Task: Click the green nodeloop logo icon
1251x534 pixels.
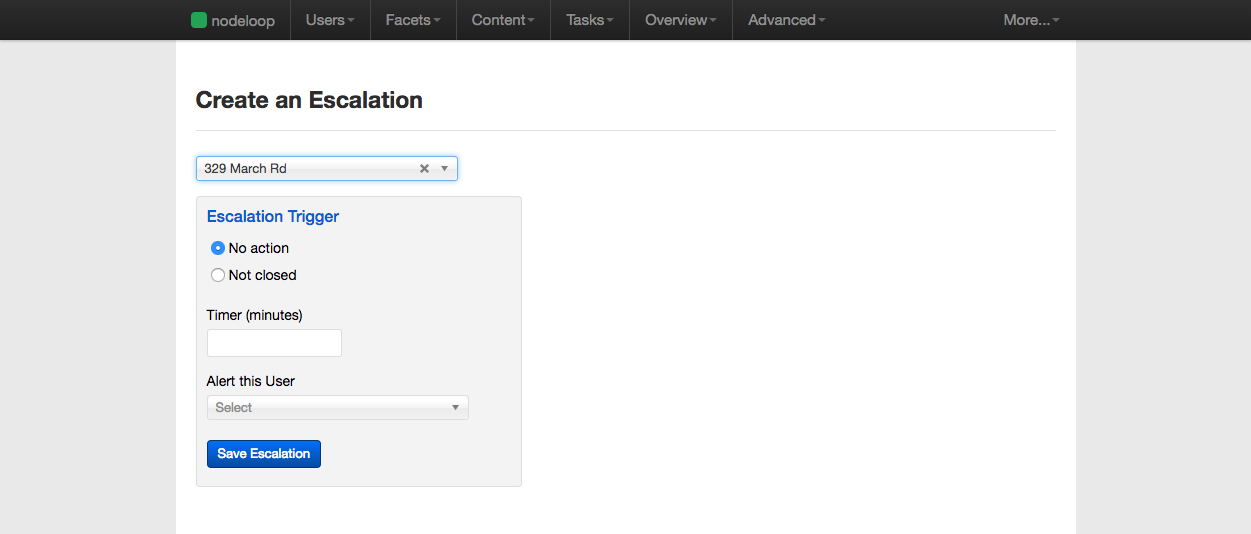Action: (x=198, y=20)
